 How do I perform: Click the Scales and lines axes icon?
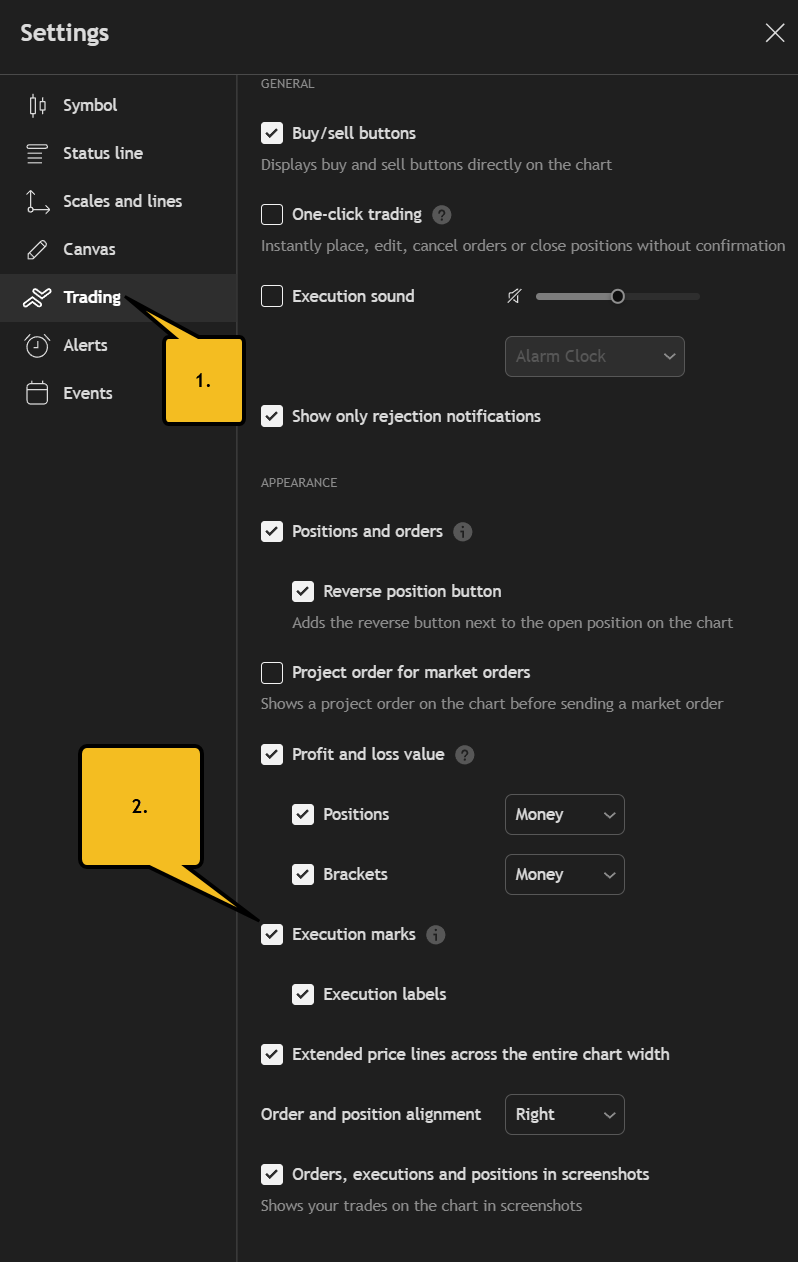coord(37,201)
